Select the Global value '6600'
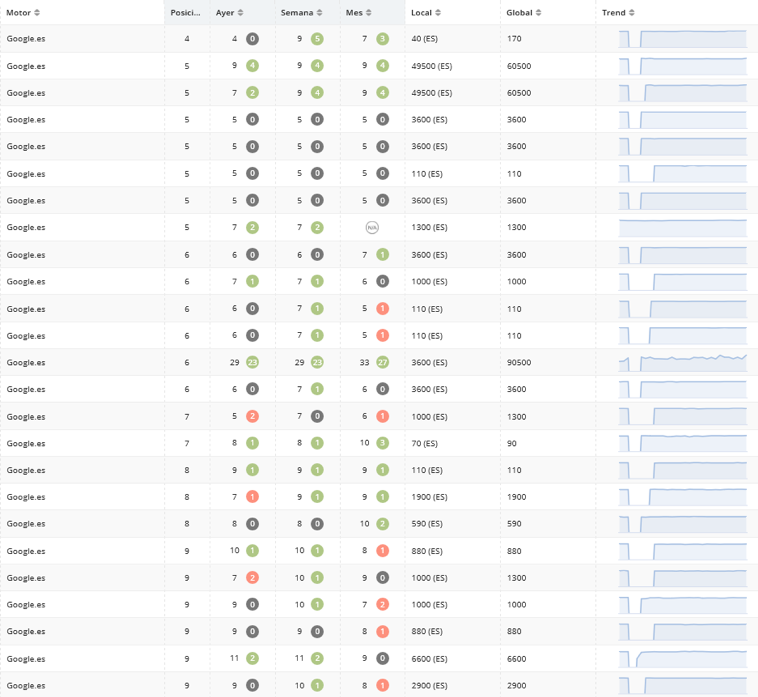 [516, 659]
